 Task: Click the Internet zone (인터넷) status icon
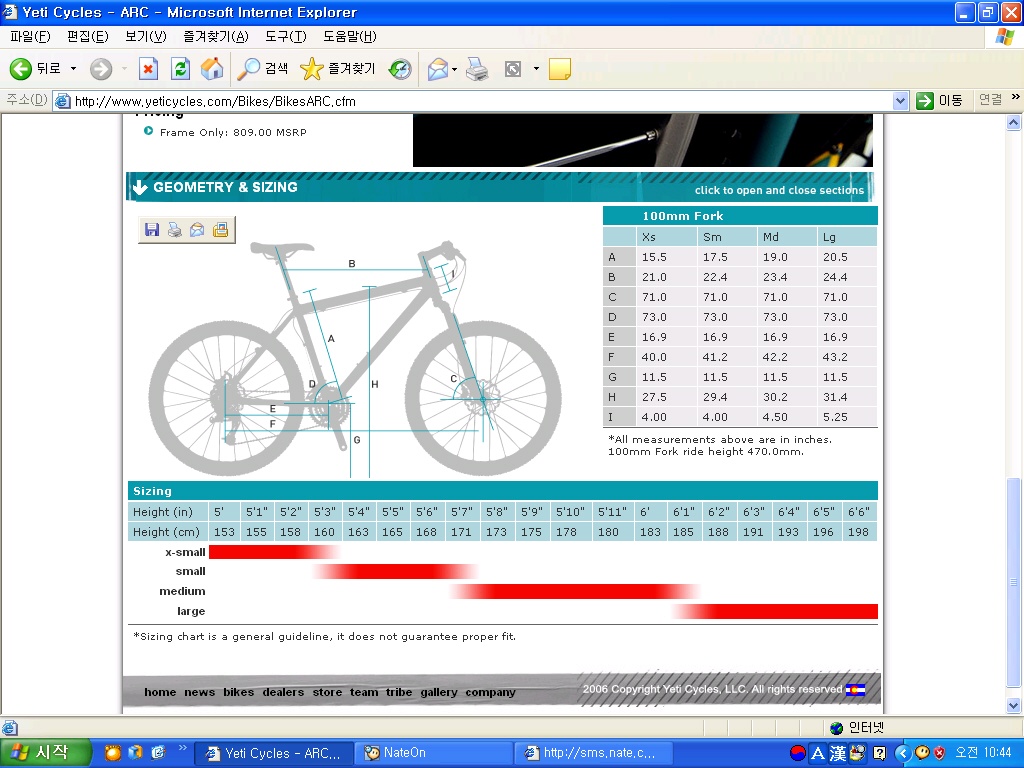point(837,728)
